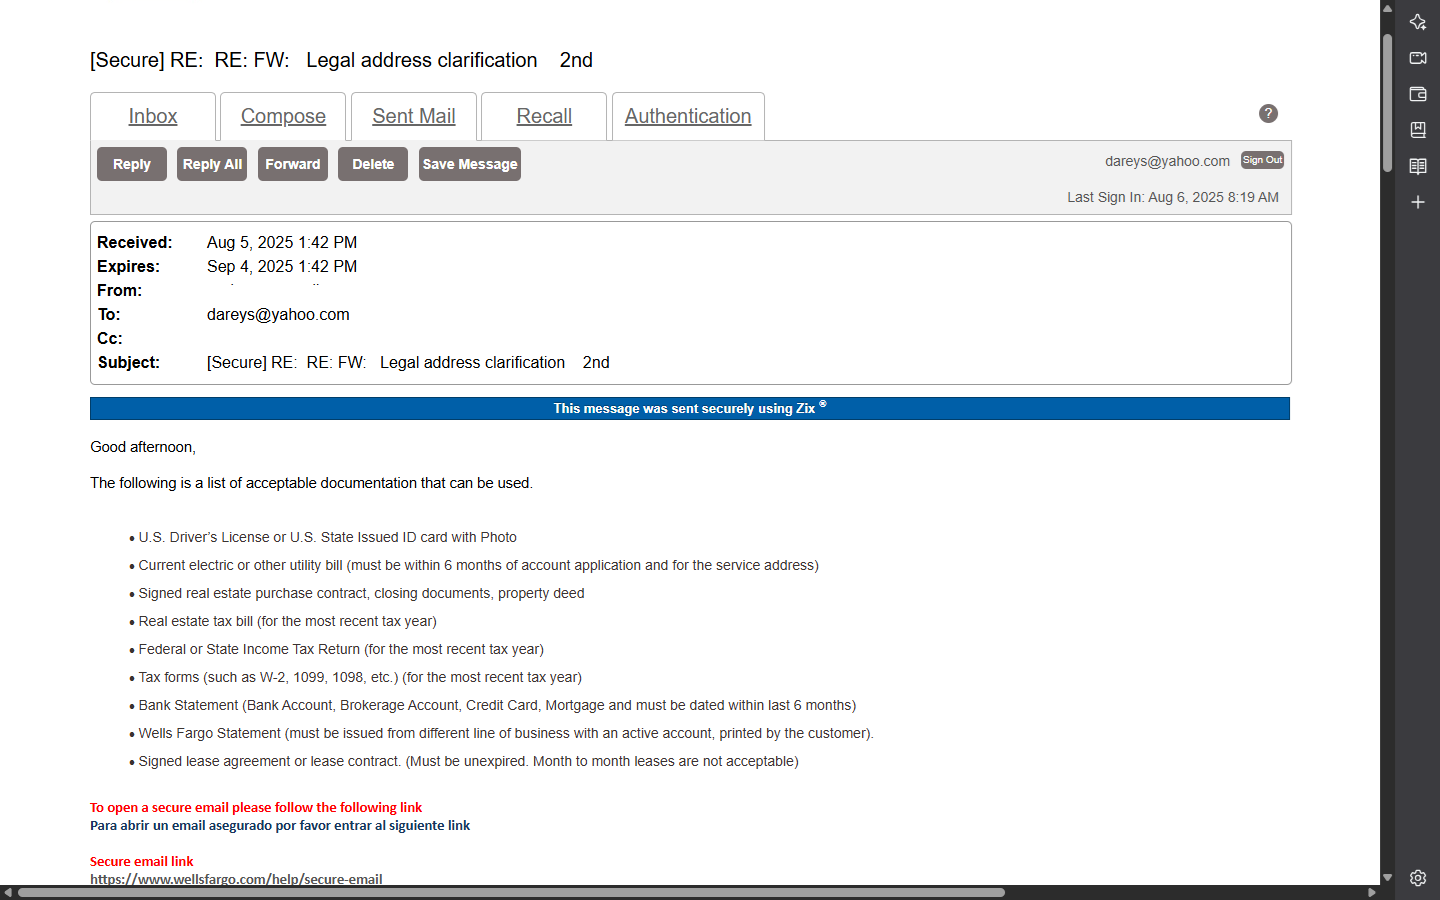Click the horizontal scrollbar thumb
Image resolution: width=1440 pixels, height=900 pixels.
click(x=511, y=892)
